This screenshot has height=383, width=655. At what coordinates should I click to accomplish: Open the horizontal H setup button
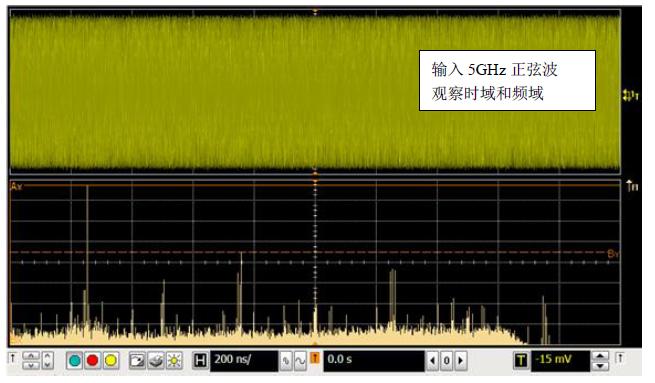click(x=200, y=360)
